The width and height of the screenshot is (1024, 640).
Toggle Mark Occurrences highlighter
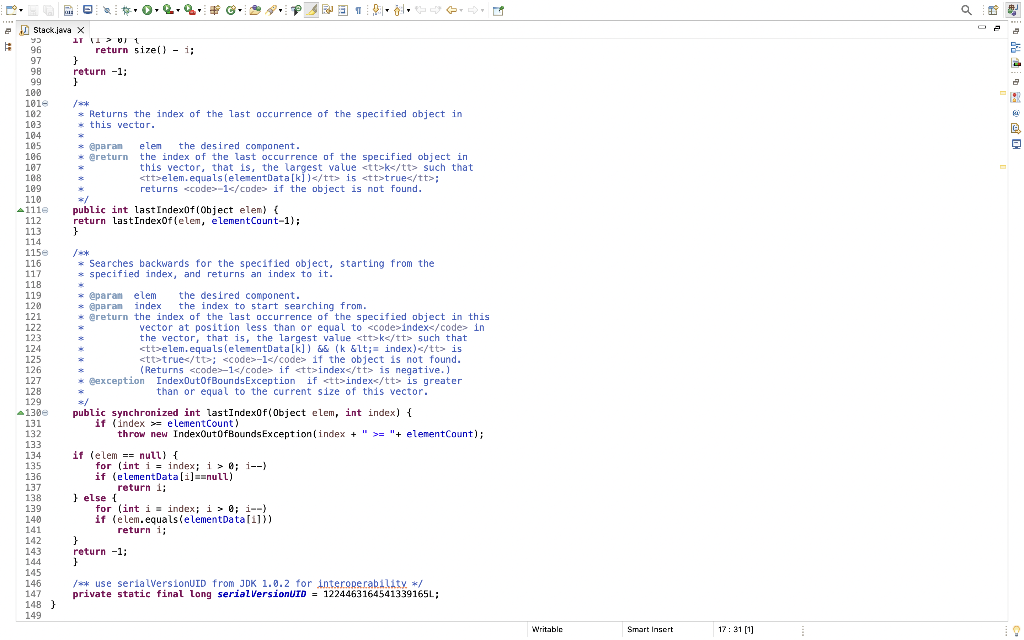pyautogui.click(x=312, y=10)
